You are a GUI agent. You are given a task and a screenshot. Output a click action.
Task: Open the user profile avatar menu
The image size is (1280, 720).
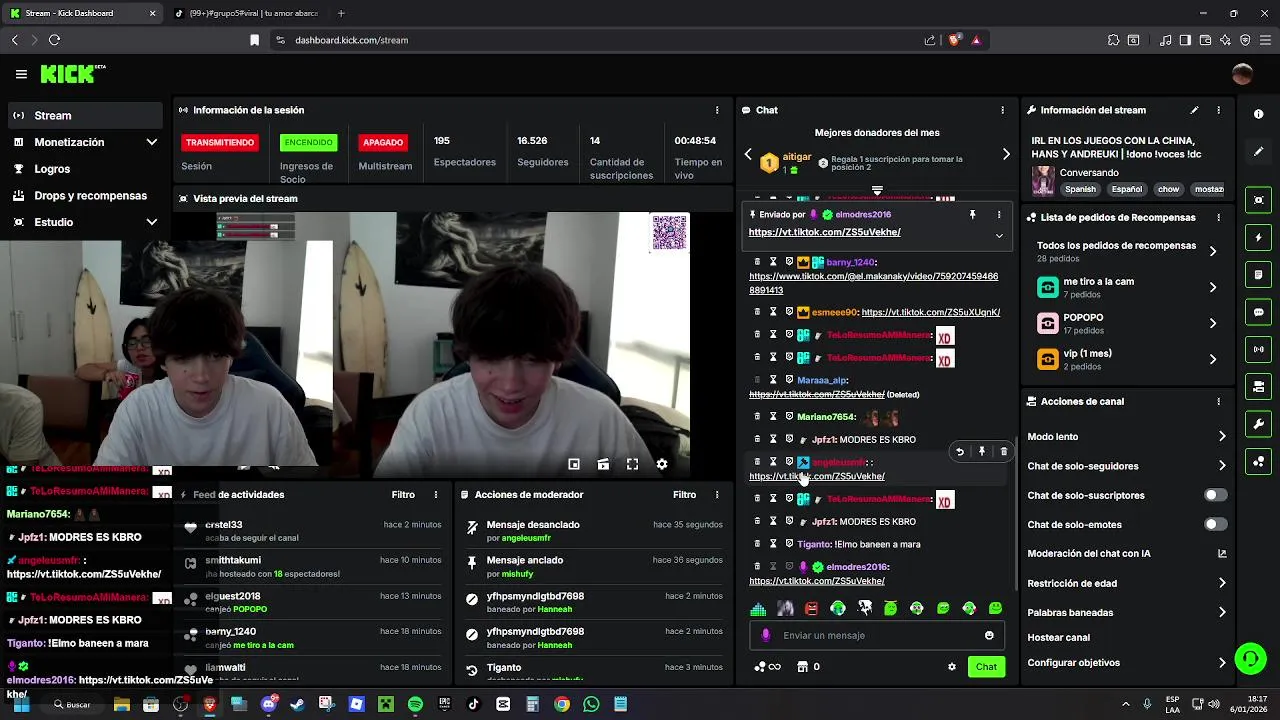coord(1242,74)
